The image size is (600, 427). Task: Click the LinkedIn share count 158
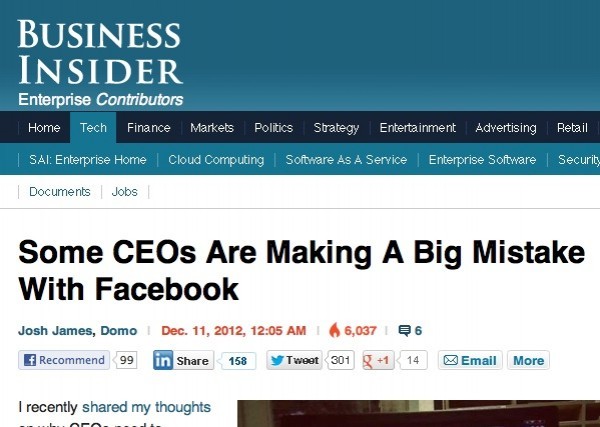coord(237,361)
